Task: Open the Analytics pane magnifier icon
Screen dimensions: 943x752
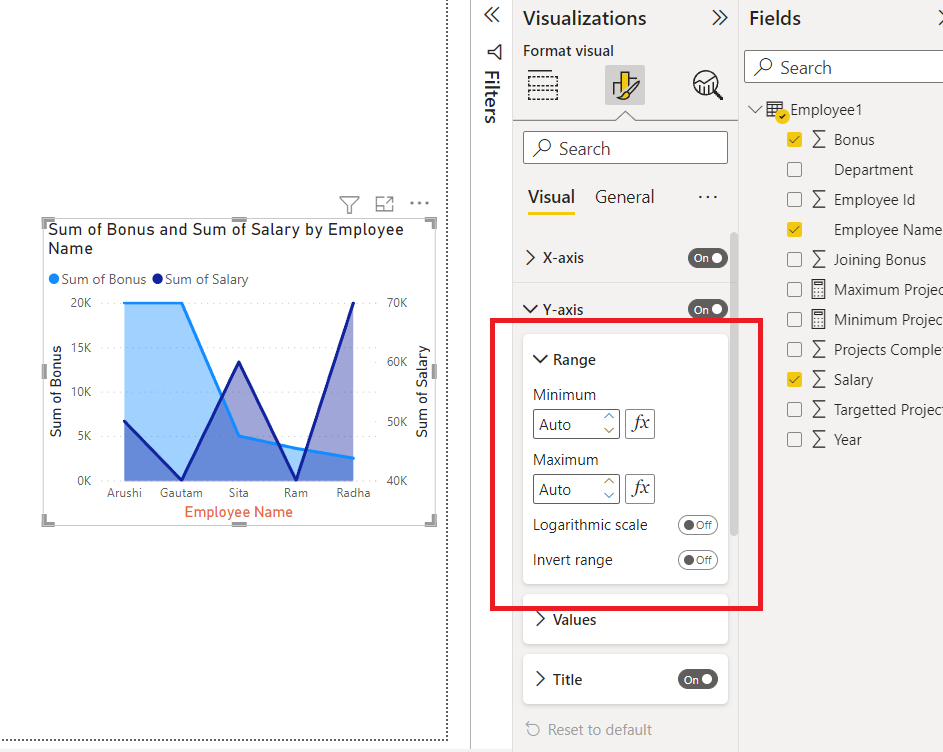Action: pos(707,85)
